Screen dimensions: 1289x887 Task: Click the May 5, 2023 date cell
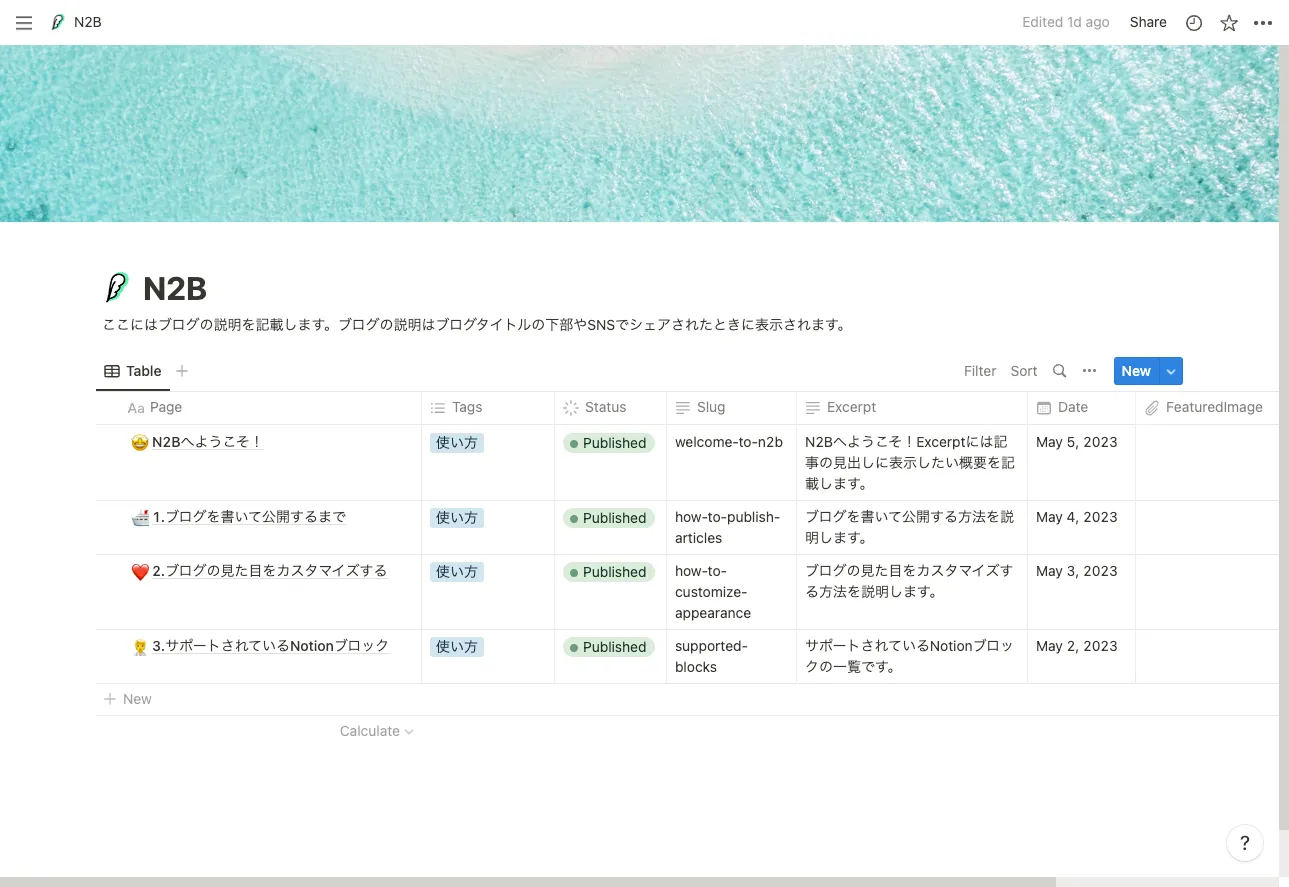1081,463
